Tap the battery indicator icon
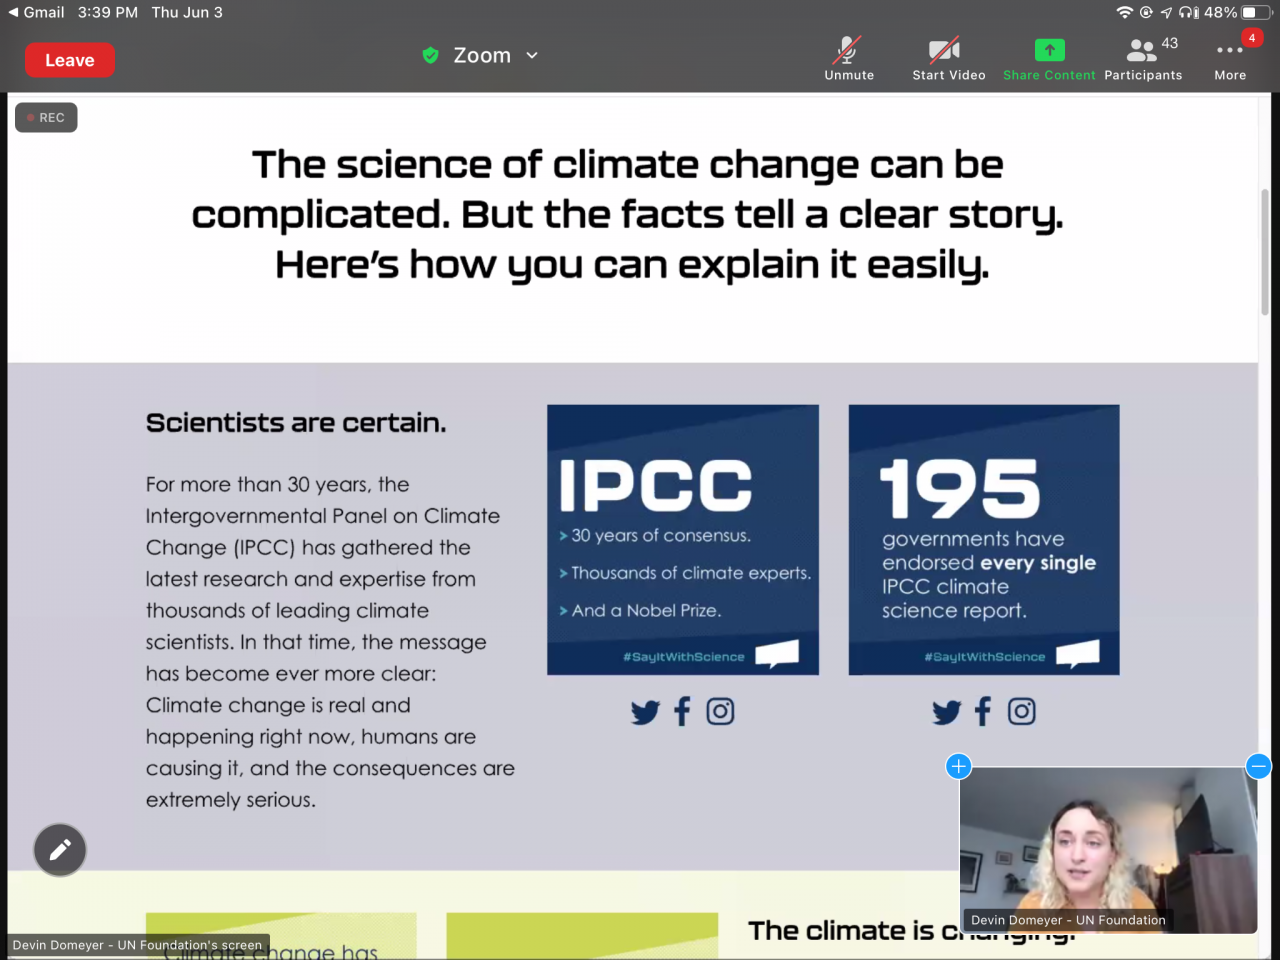The width and height of the screenshot is (1280, 960). tap(1256, 12)
